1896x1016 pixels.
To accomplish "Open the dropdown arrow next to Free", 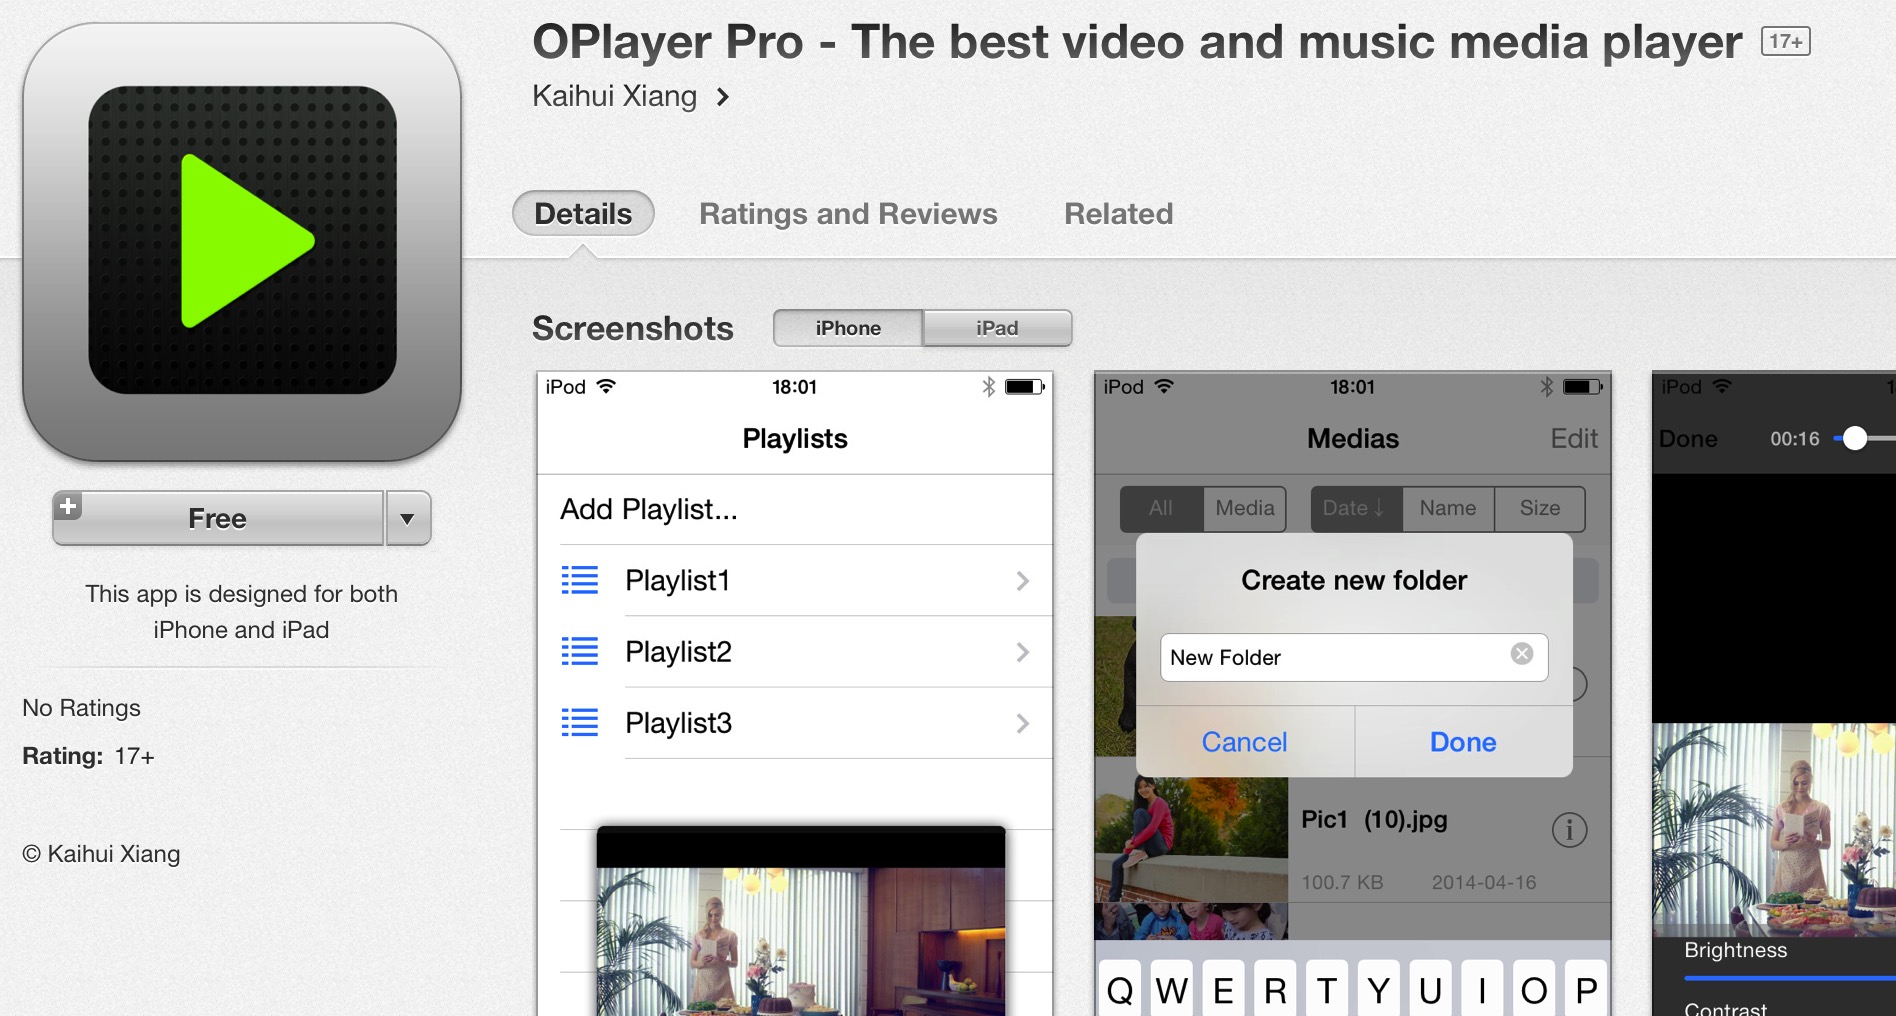I will point(407,518).
